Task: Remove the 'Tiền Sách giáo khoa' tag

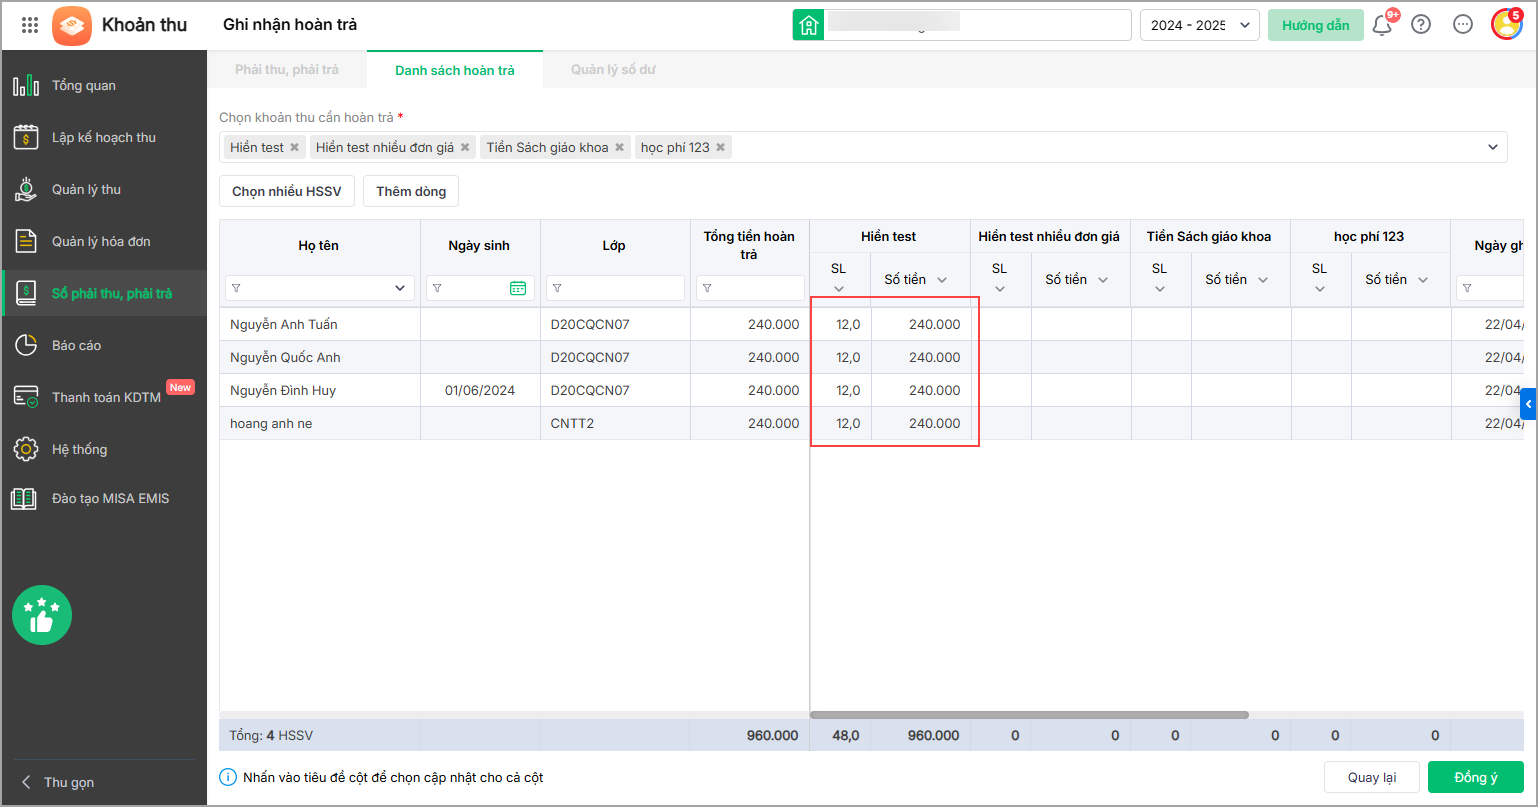Action: (619, 147)
